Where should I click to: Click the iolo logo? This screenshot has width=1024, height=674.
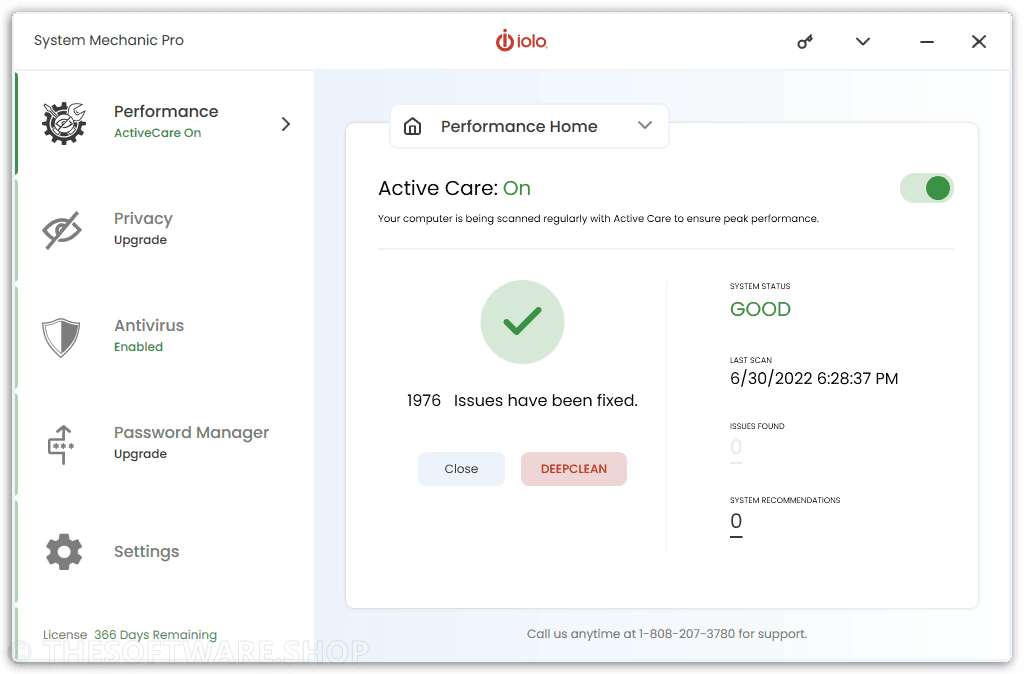tap(521, 41)
